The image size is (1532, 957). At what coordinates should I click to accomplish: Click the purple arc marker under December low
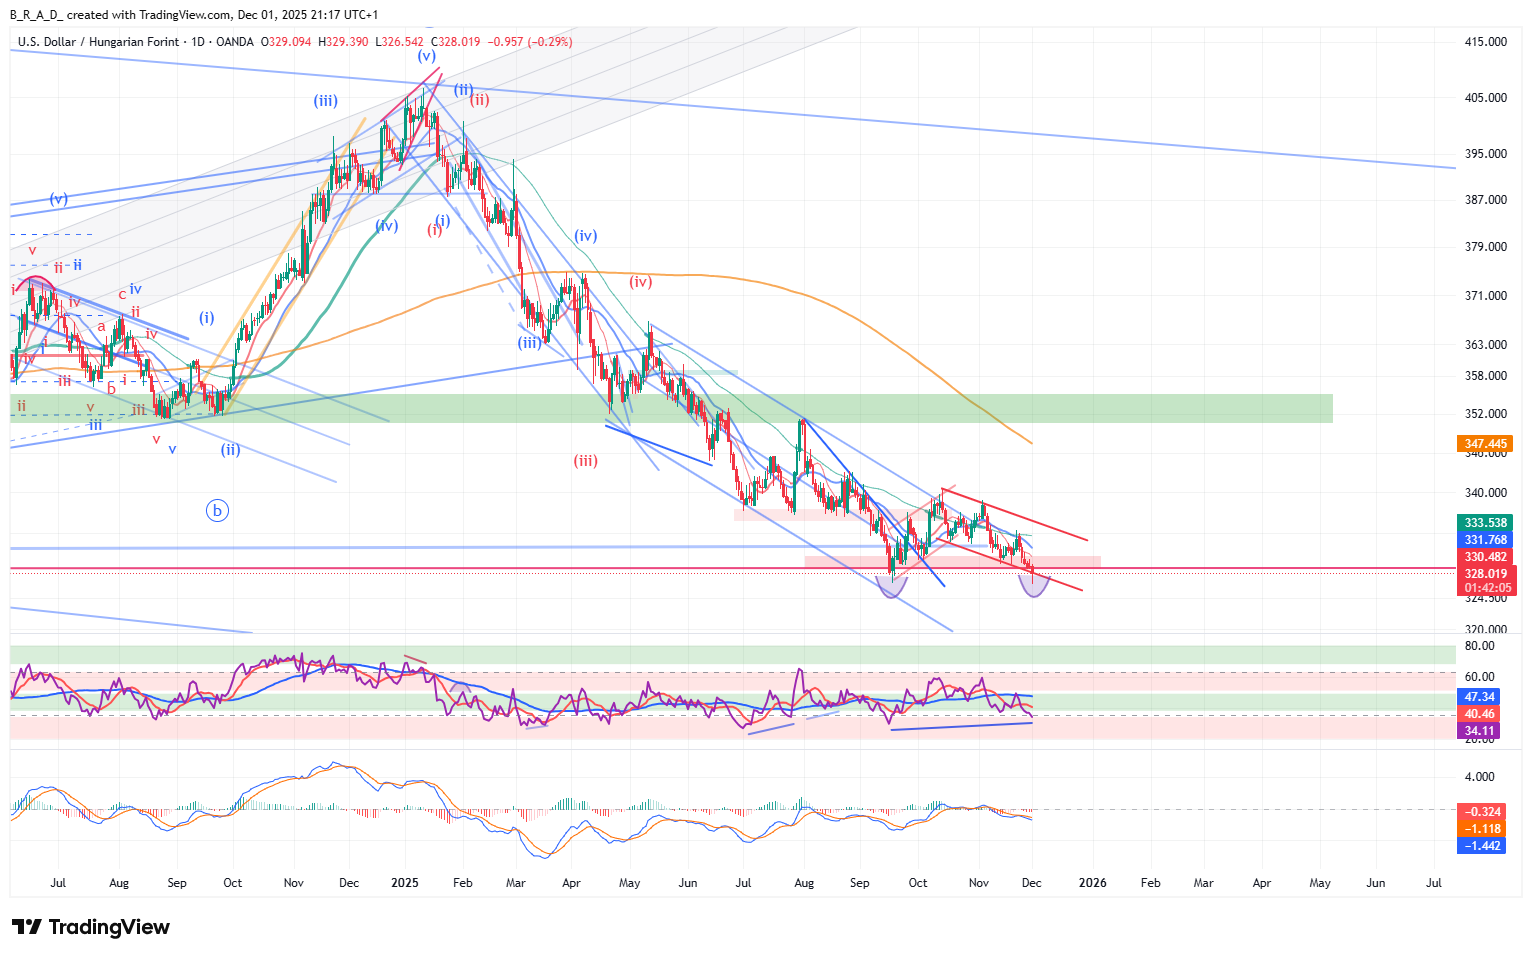(1033, 587)
